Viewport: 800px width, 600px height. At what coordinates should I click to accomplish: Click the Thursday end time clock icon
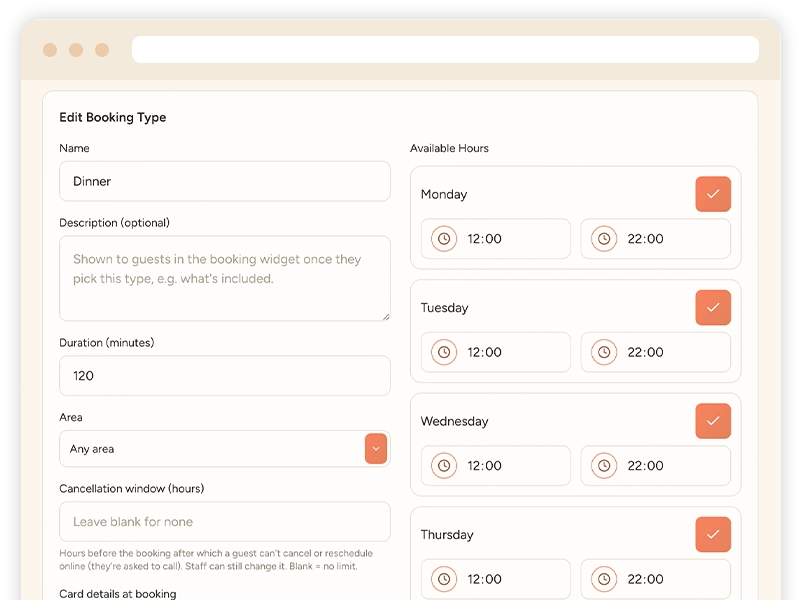pyautogui.click(x=604, y=579)
